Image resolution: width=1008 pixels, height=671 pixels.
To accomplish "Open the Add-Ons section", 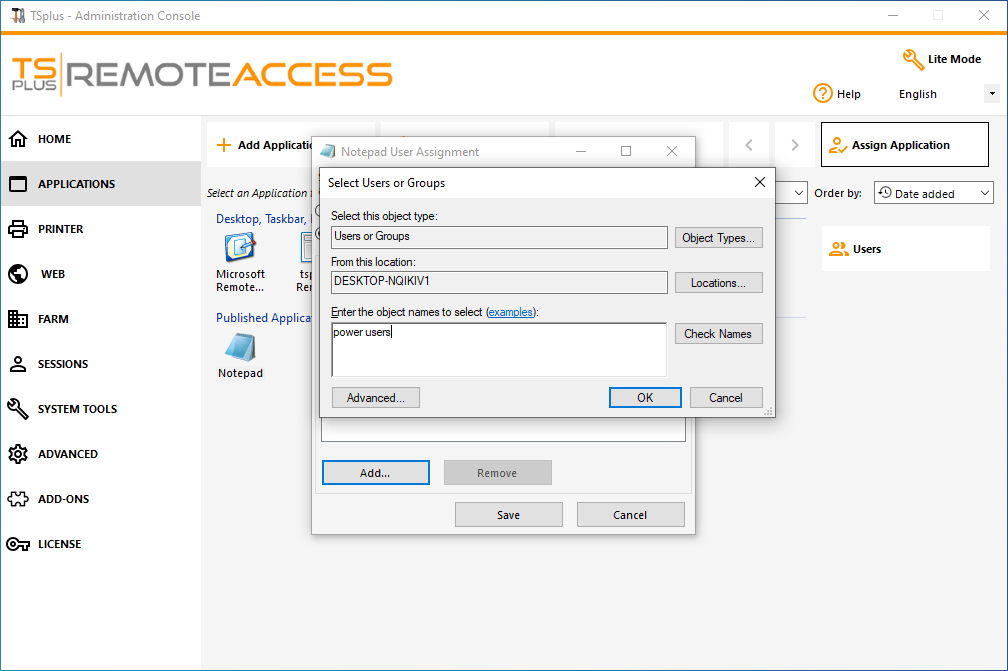I will (64, 499).
